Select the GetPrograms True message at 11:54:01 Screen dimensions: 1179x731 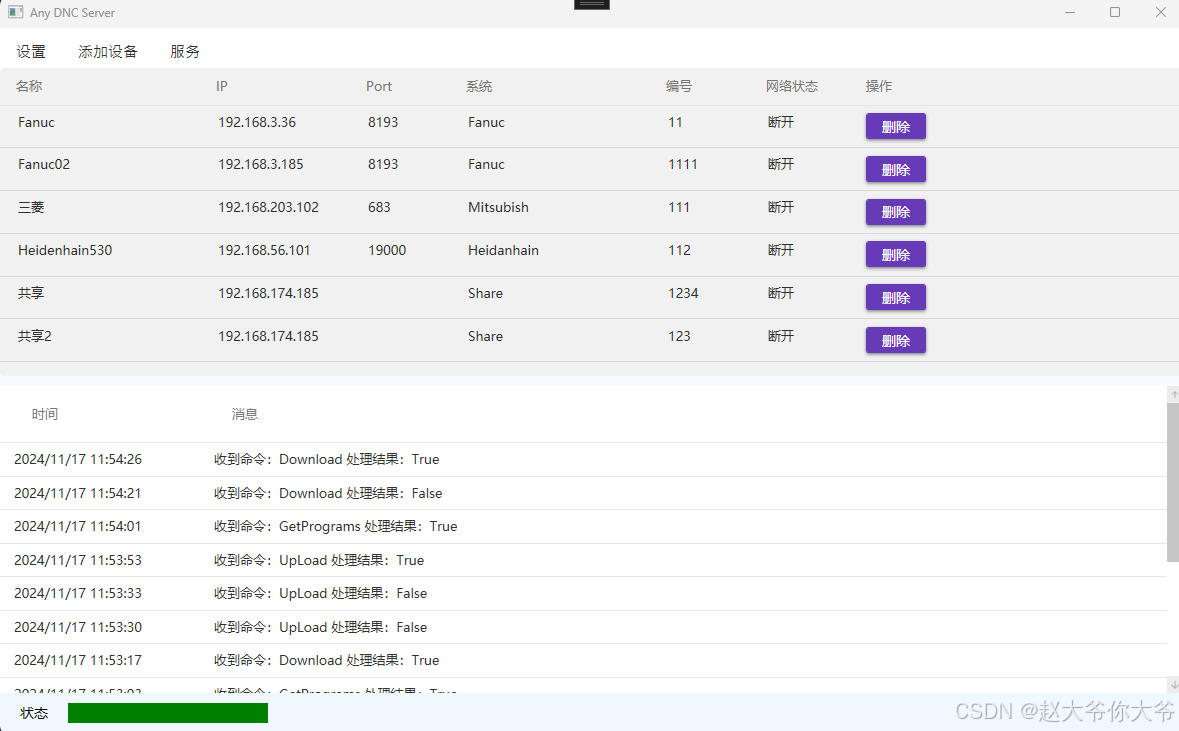335,526
